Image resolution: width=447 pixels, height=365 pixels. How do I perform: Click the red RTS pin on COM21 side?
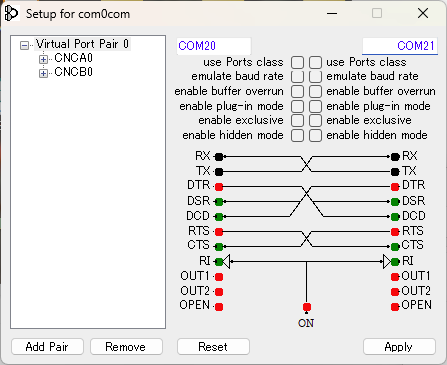coord(395,231)
